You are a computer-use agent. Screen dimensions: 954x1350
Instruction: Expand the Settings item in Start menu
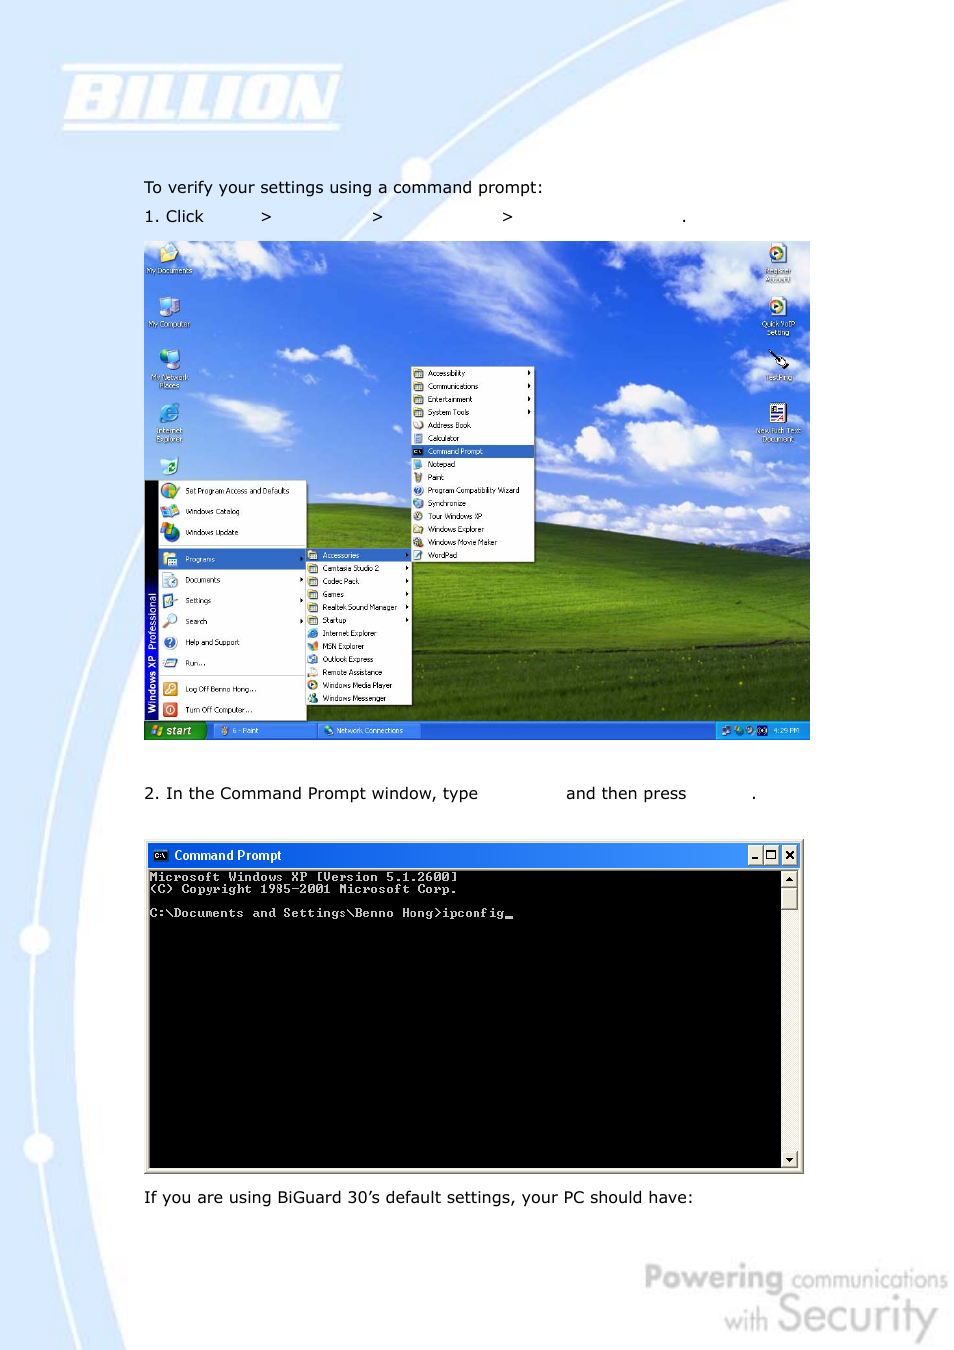(198, 601)
